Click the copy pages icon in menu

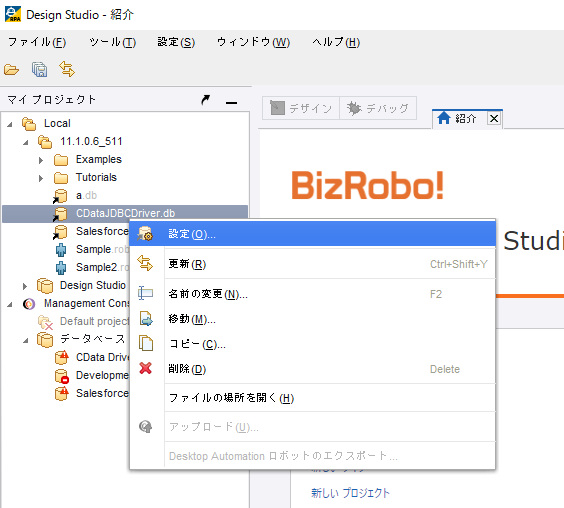[x=146, y=343]
